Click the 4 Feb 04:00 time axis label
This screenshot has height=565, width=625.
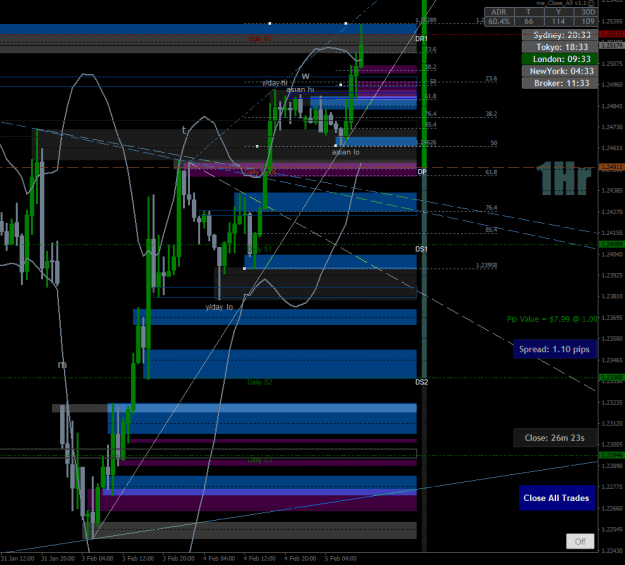(x=219, y=558)
